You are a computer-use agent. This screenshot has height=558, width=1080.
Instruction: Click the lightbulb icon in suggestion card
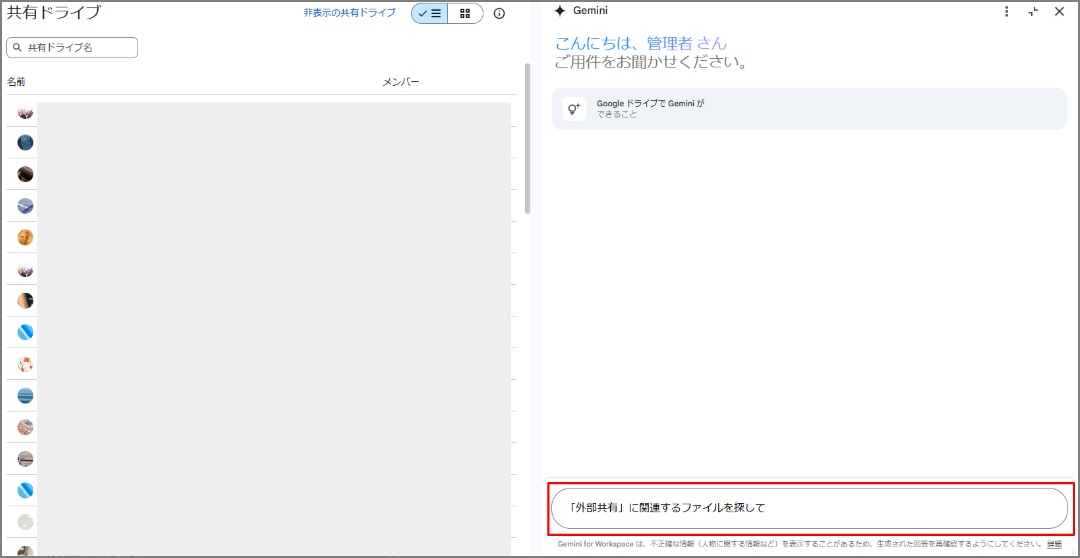click(x=574, y=109)
